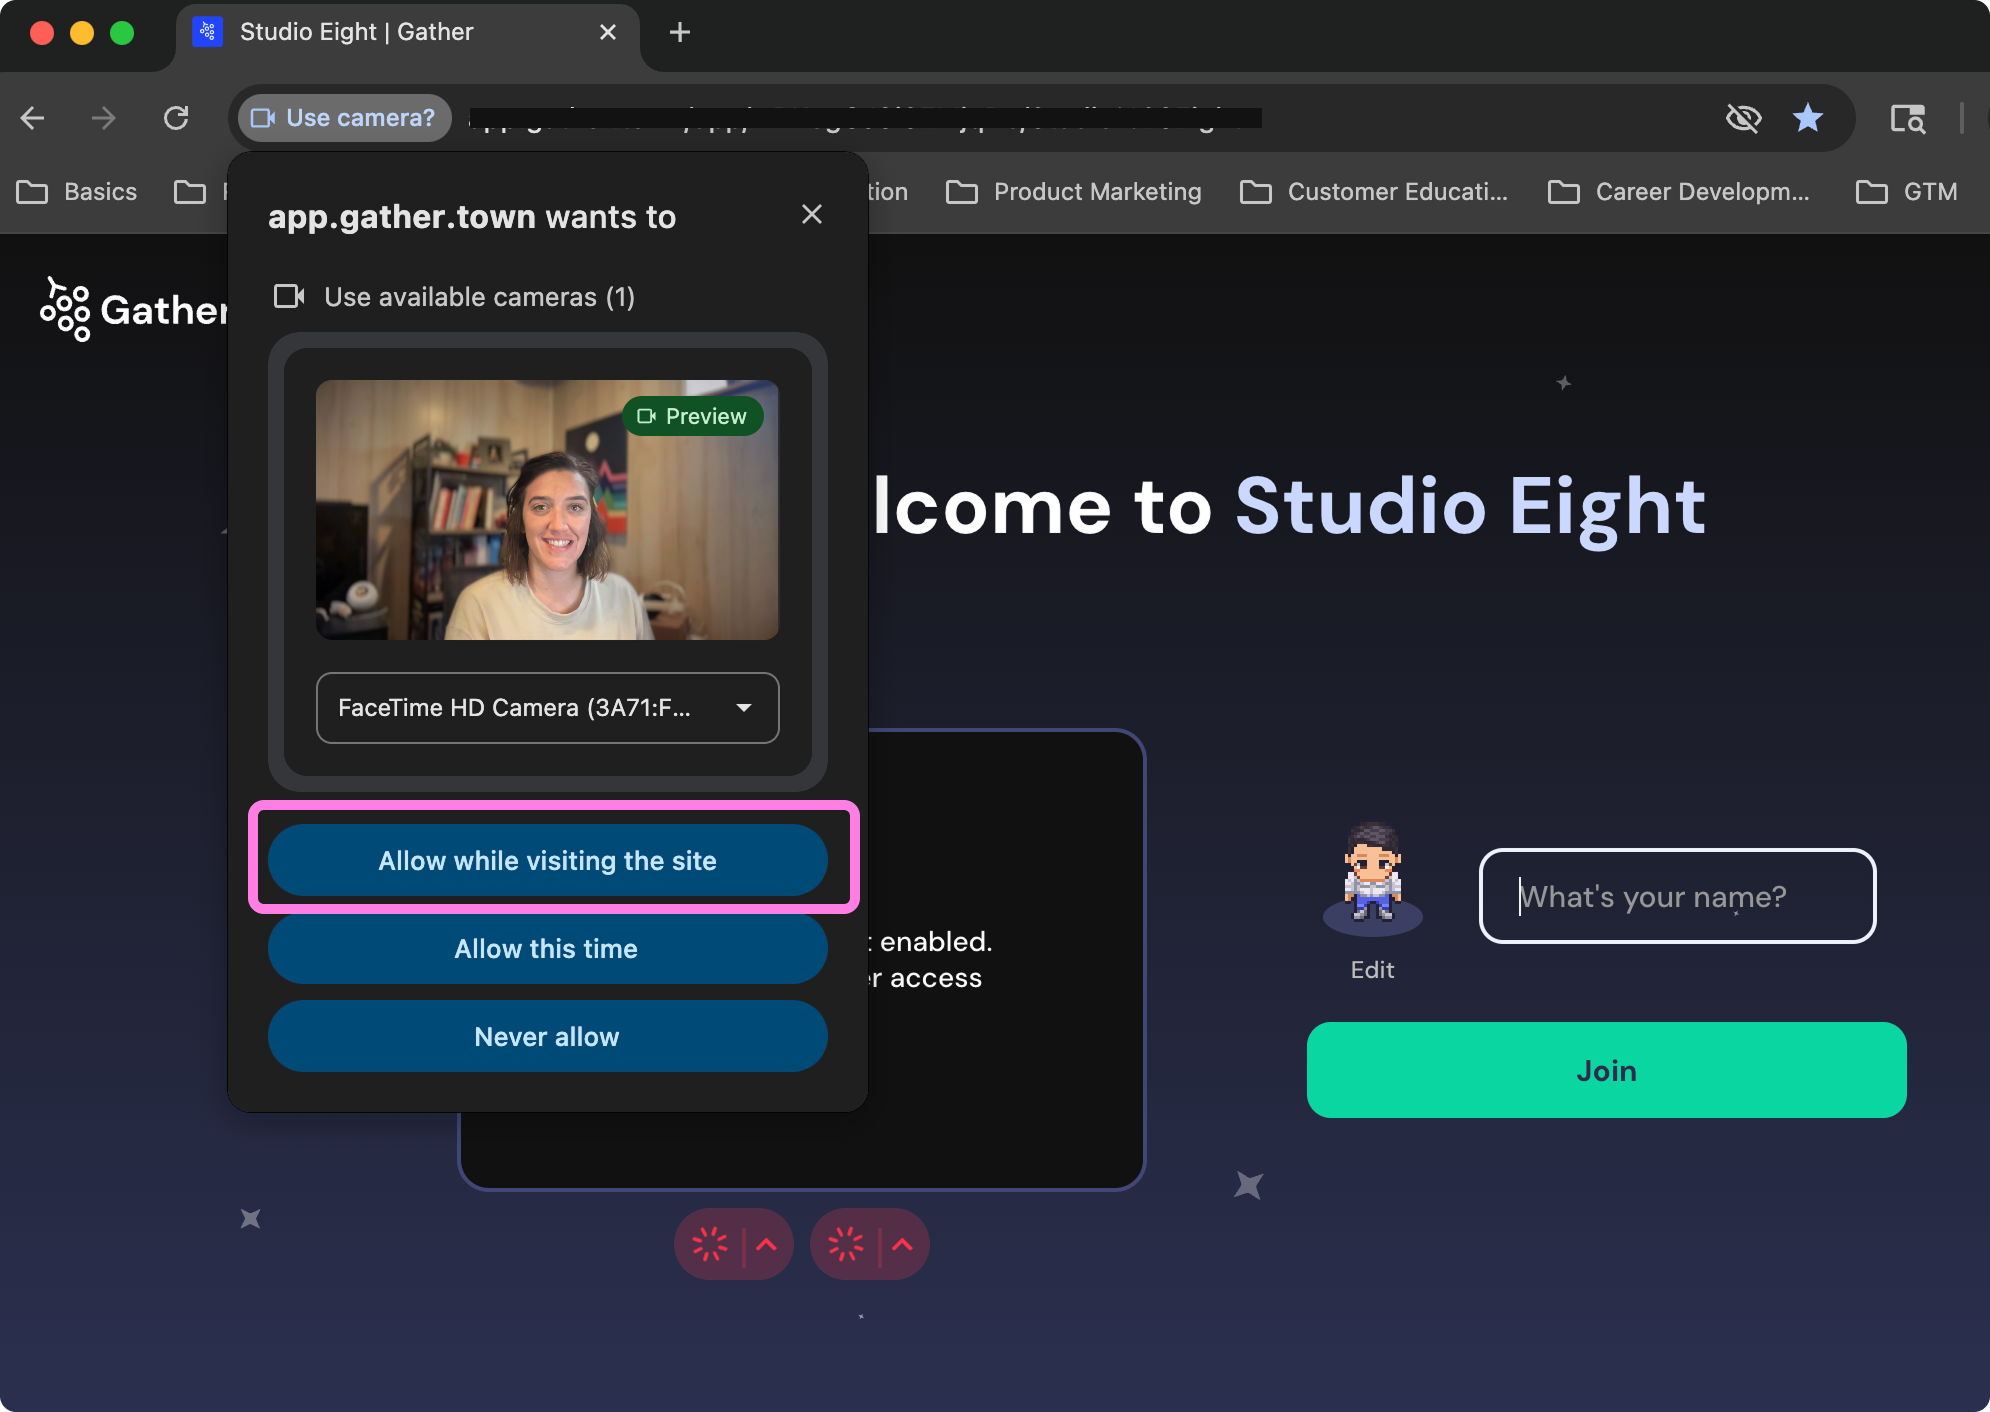The image size is (1990, 1412).
Task: Click the Use camera? permission chip
Action: (x=344, y=118)
